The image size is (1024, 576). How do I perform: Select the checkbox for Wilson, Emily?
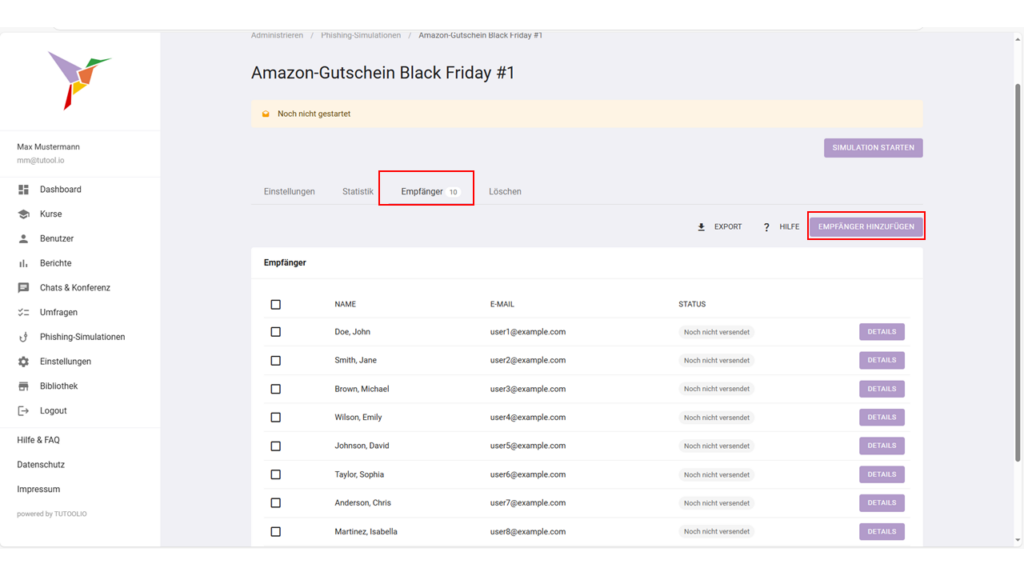tap(276, 417)
